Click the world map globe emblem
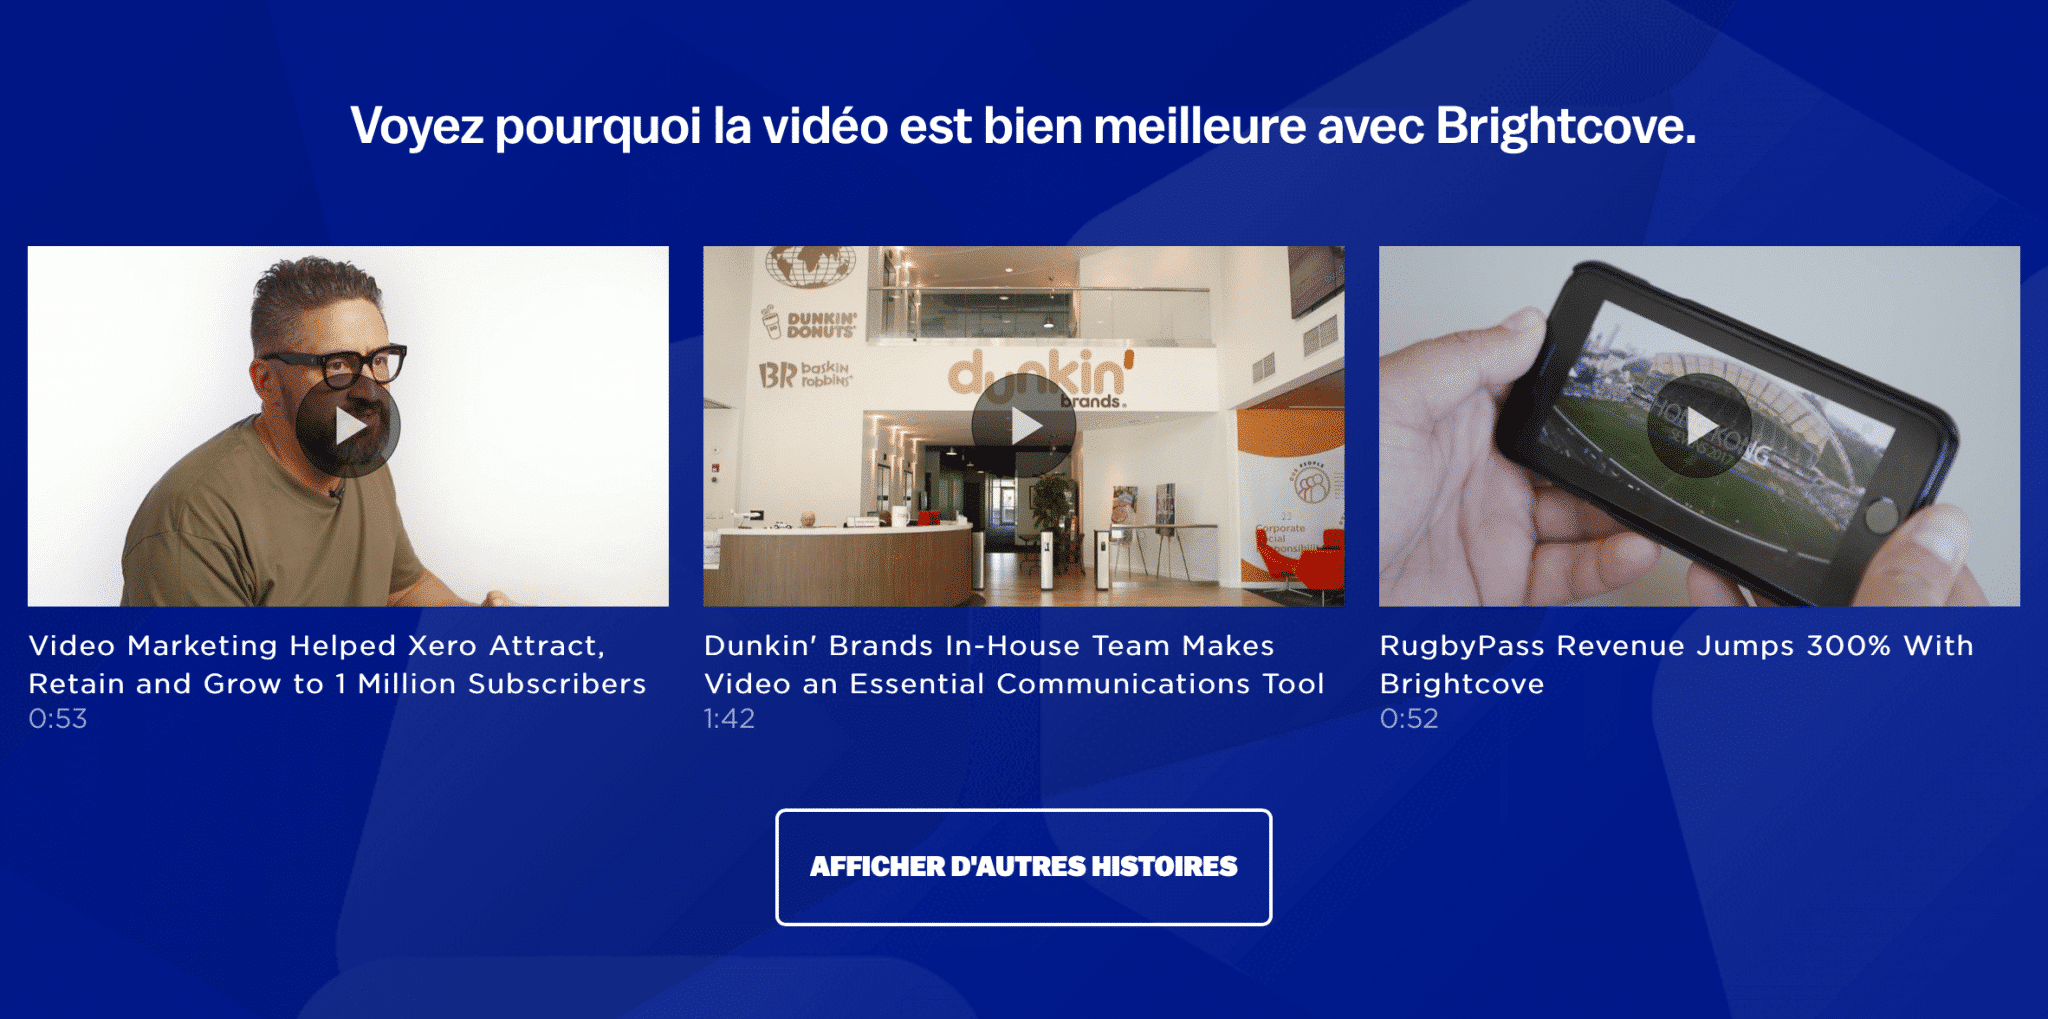The image size is (2048, 1019). coord(810,264)
